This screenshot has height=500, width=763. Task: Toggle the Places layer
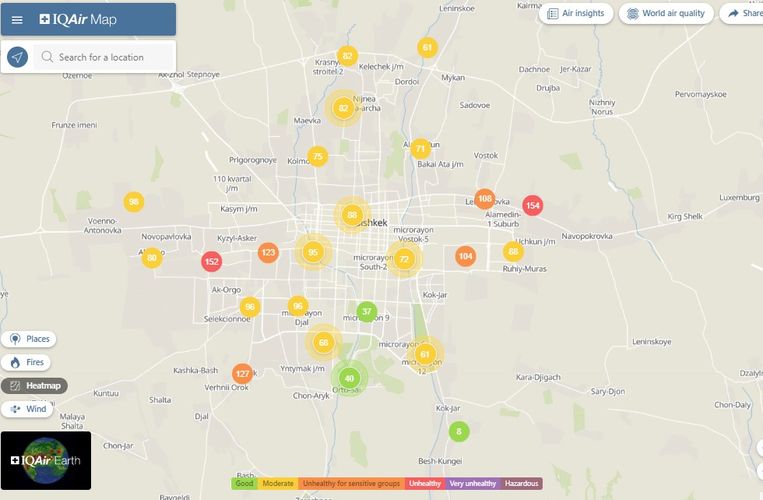coord(28,339)
